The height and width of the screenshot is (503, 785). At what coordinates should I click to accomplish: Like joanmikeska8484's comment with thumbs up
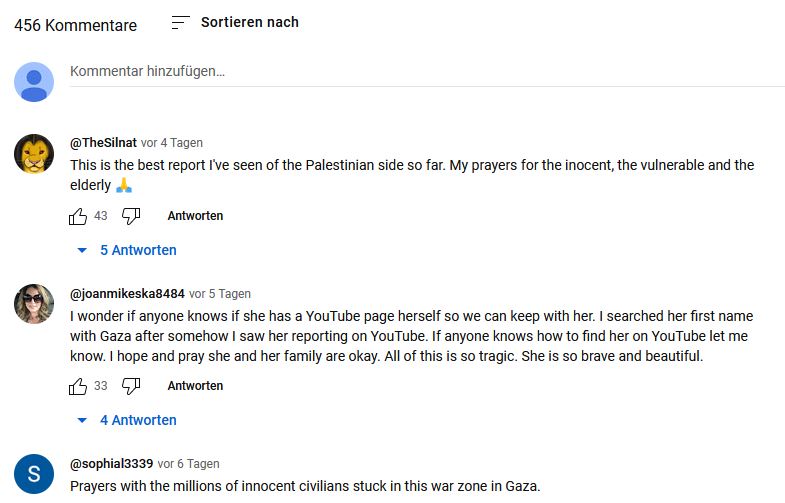78,386
